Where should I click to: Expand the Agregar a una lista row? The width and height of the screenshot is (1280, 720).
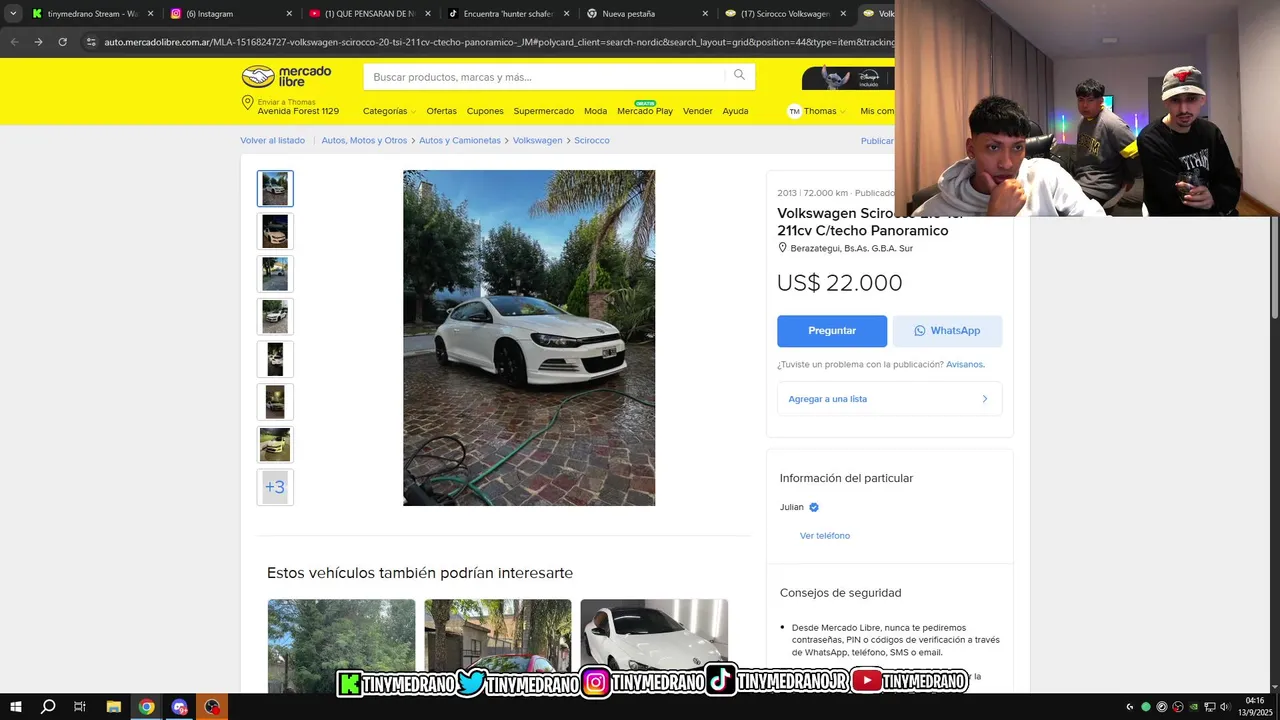[x=889, y=399]
